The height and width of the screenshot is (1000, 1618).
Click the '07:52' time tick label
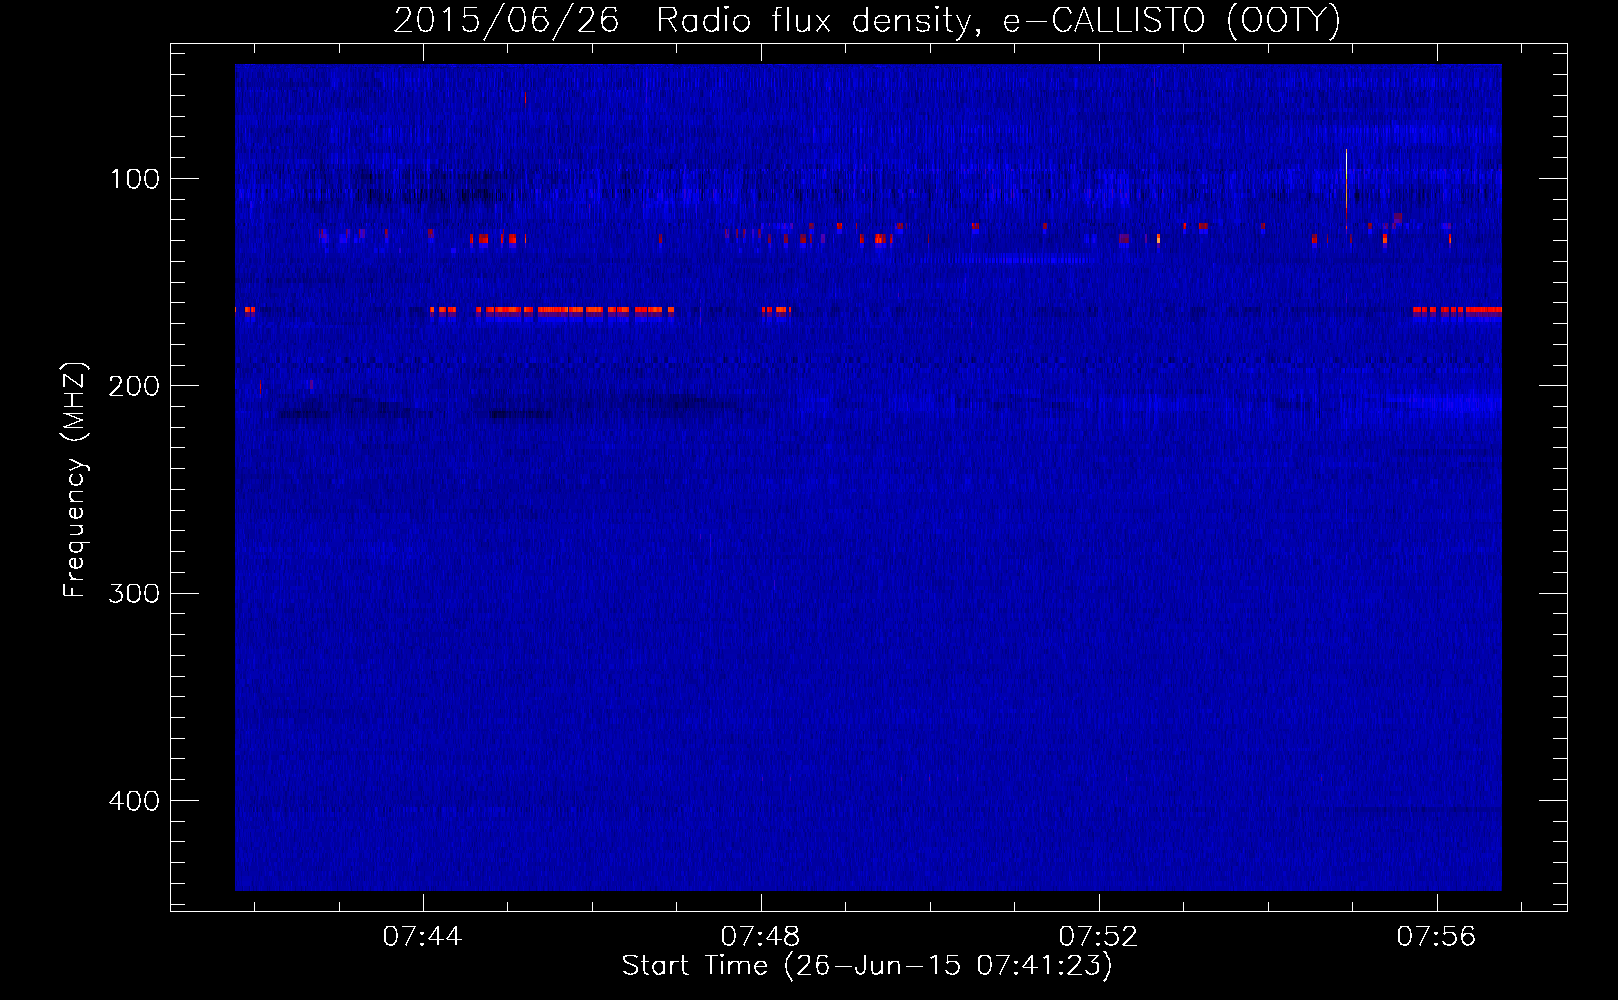point(1099,936)
